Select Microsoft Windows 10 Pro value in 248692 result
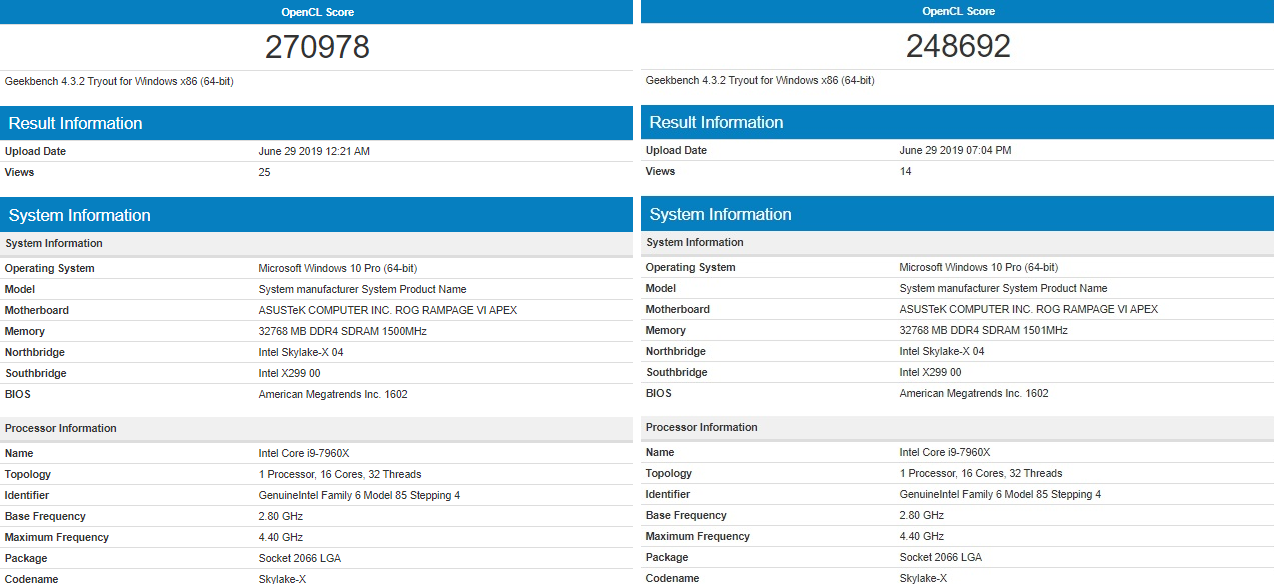 pyautogui.click(x=978, y=267)
